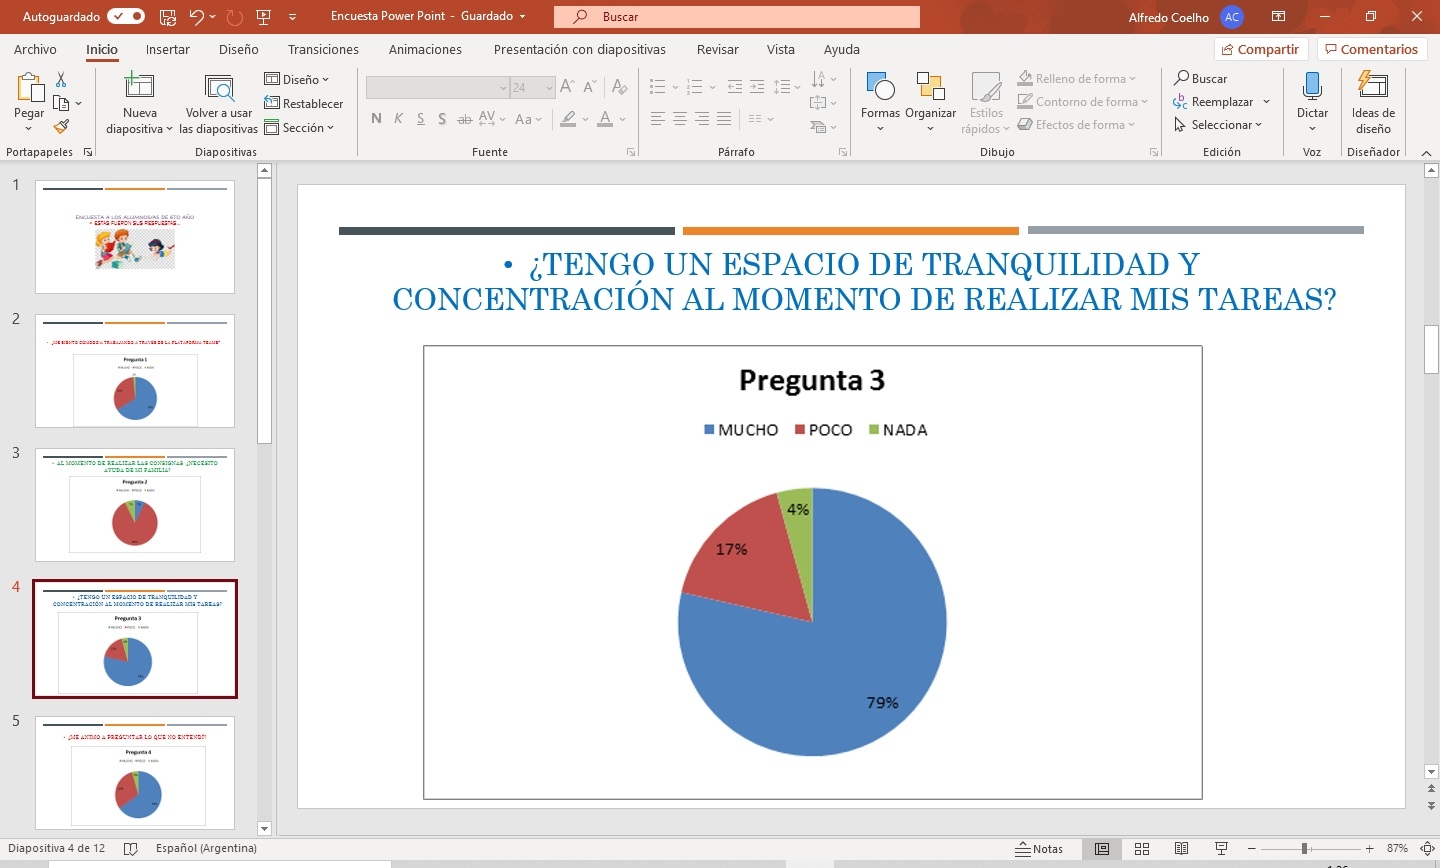This screenshot has height=868, width=1440.
Task: Select slide 5 thumbnail
Action: click(135, 773)
